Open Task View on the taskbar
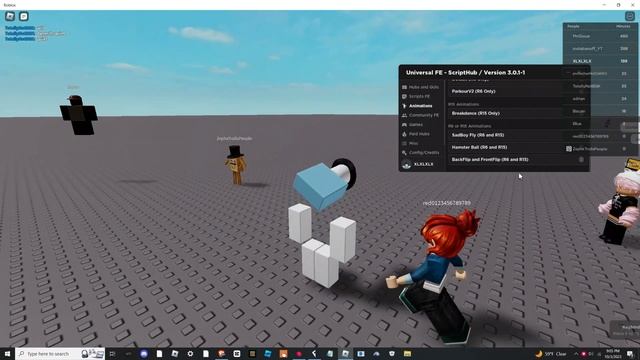The width and height of the screenshot is (640, 360). coord(113,353)
